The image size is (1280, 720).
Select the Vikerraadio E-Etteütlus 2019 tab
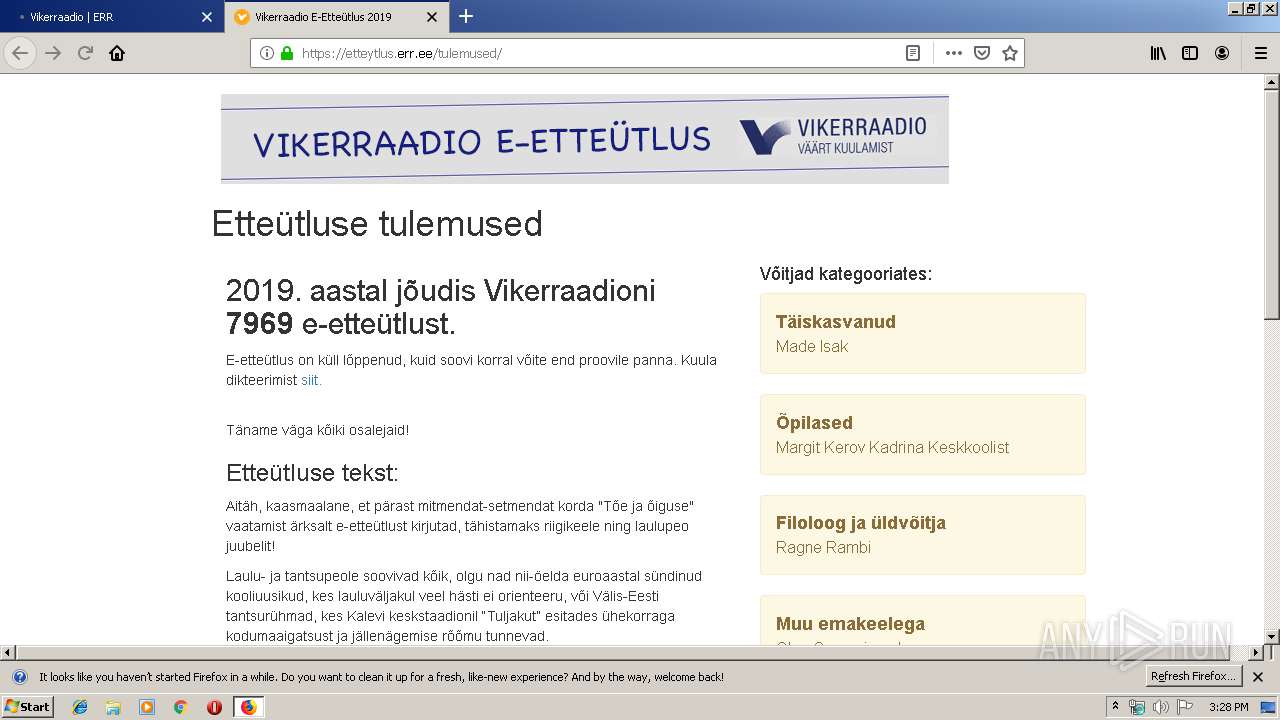coord(336,17)
